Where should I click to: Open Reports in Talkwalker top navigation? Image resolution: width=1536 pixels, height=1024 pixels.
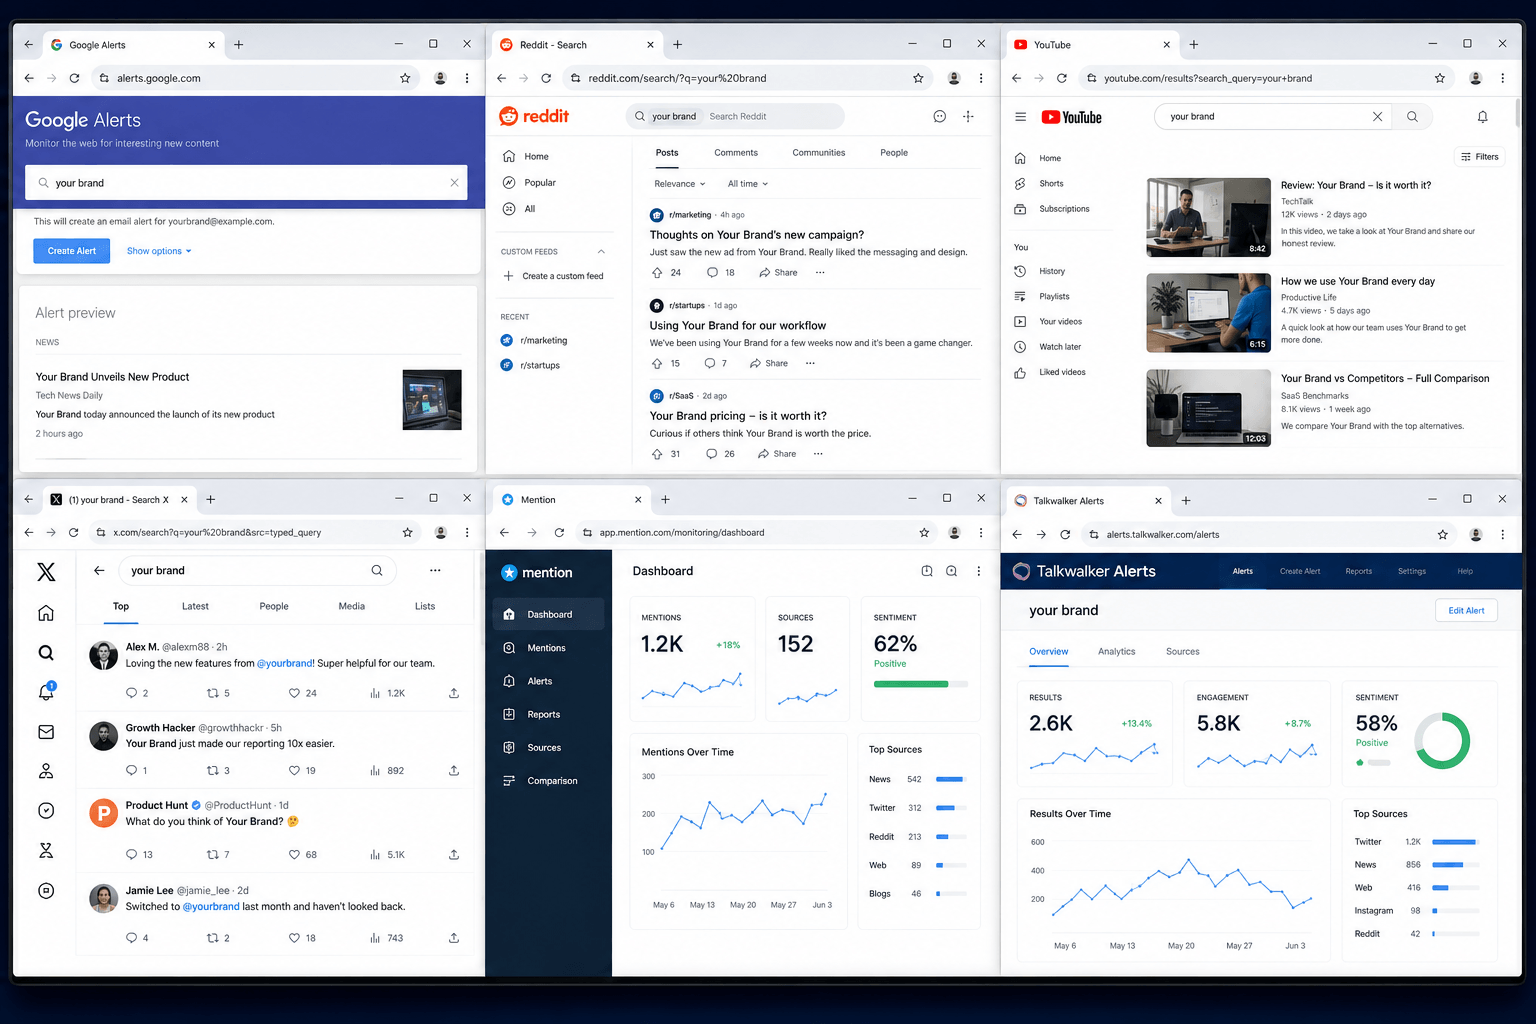pyautogui.click(x=1358, y=571)
